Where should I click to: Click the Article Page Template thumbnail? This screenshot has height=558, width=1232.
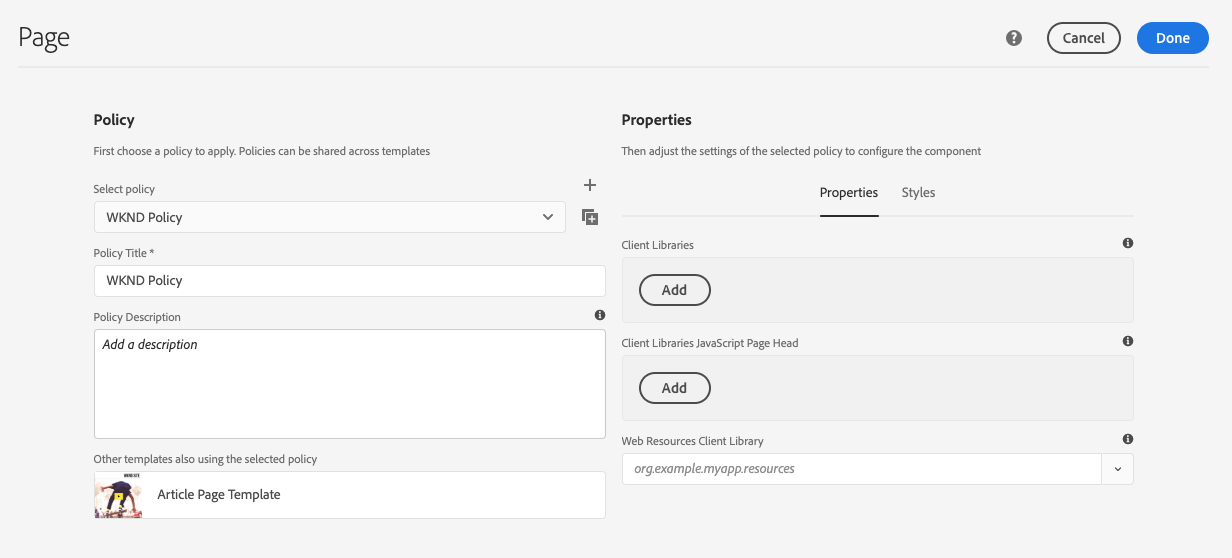(118, 495)
